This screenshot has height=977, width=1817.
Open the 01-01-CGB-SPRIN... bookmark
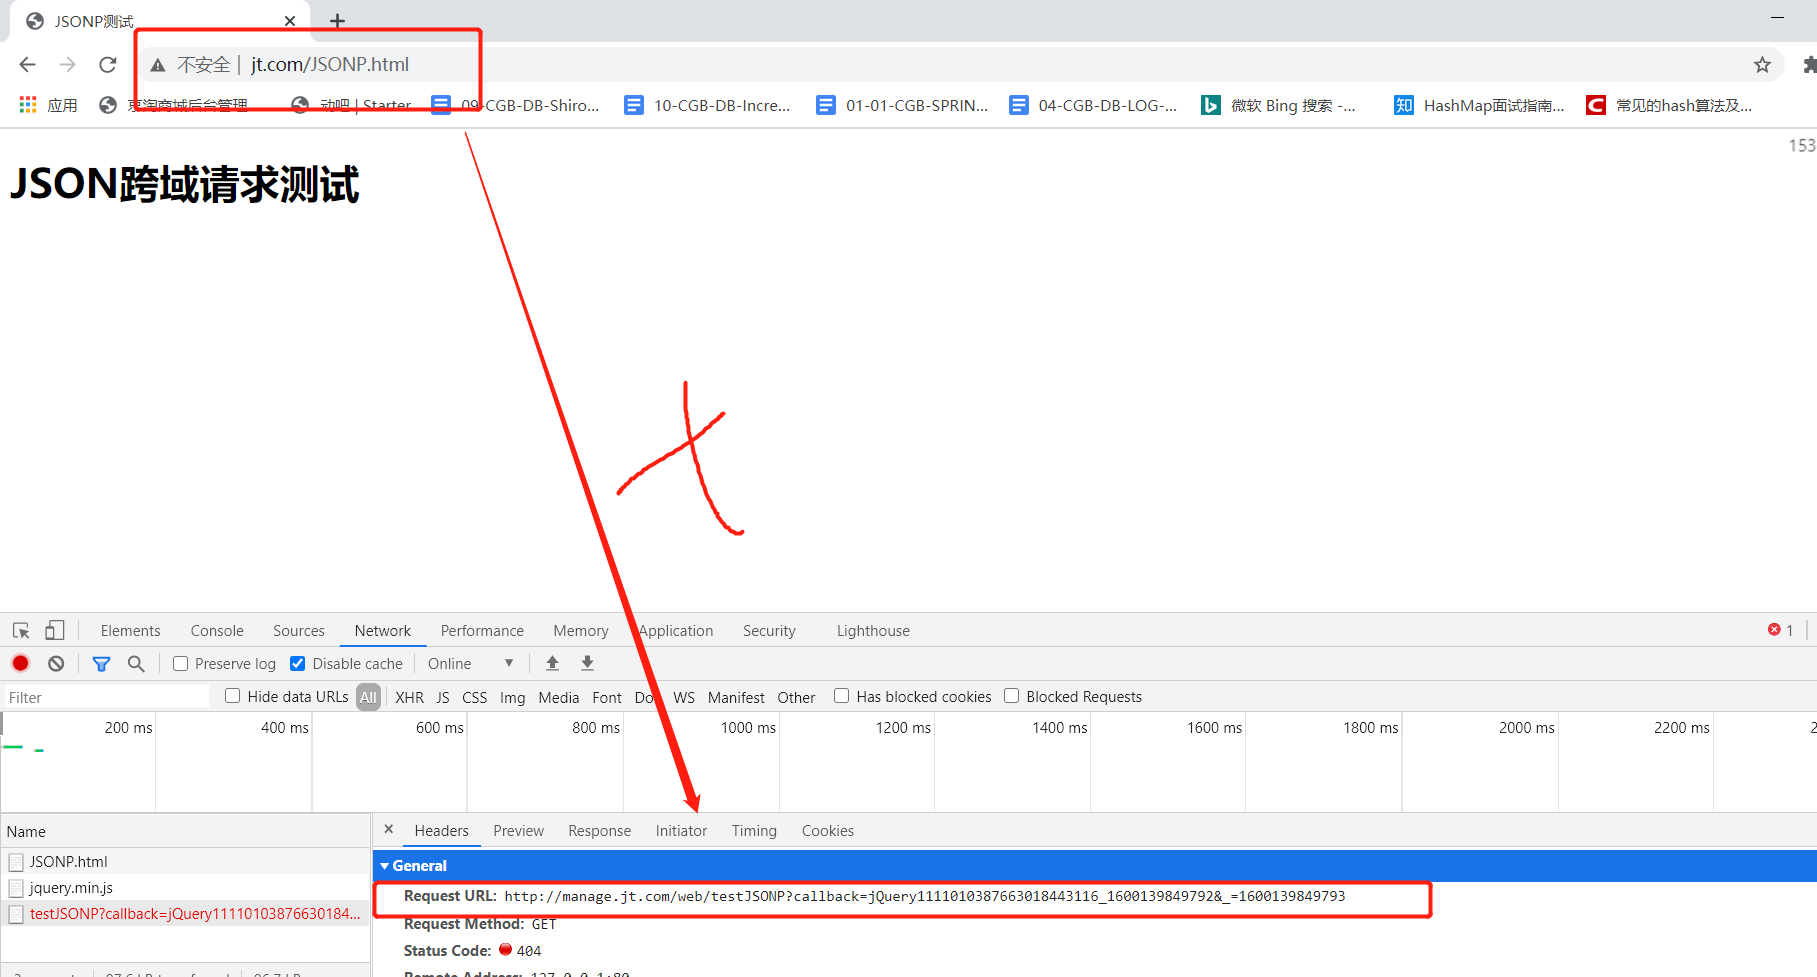(x=902, y=105)
